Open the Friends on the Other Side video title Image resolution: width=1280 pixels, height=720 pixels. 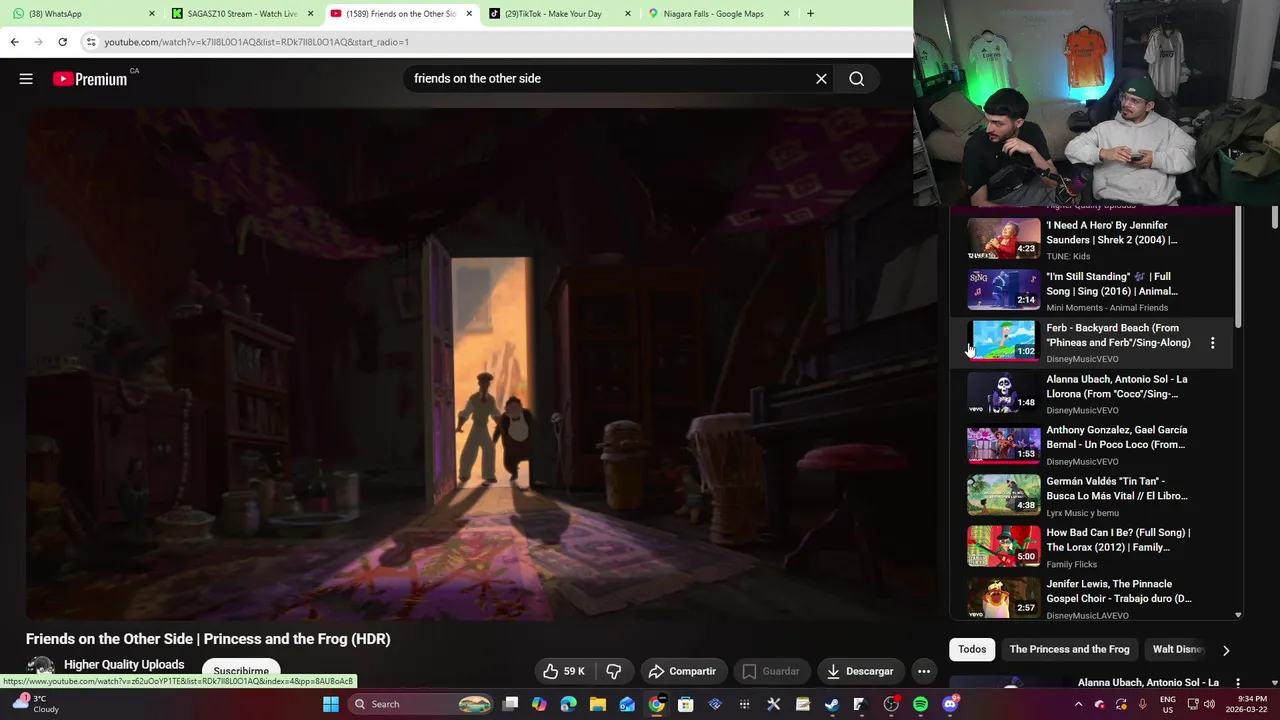(x=208, y=639)
